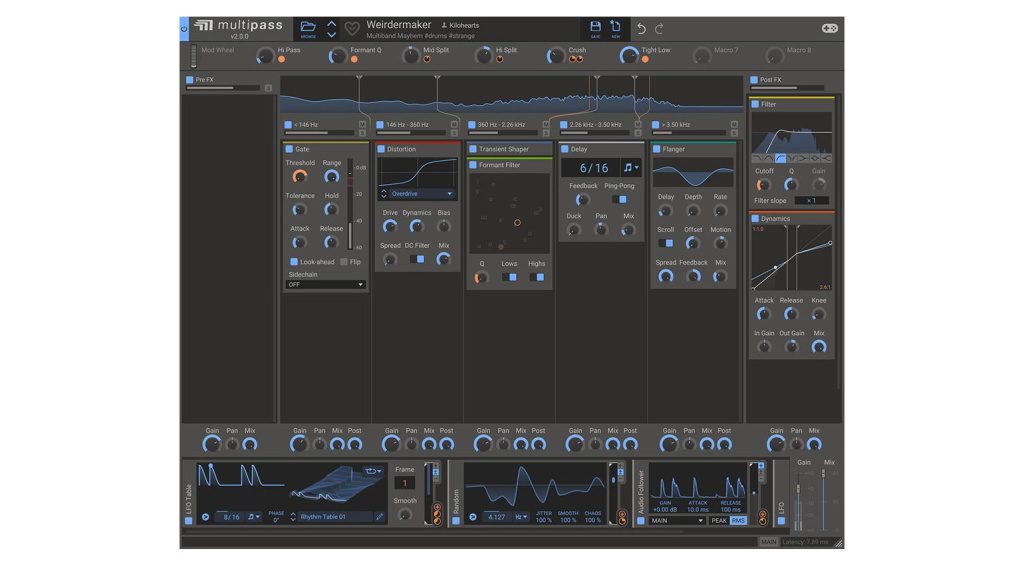
Task: Toggle the Pre FX lane
Action: [189, 80]
